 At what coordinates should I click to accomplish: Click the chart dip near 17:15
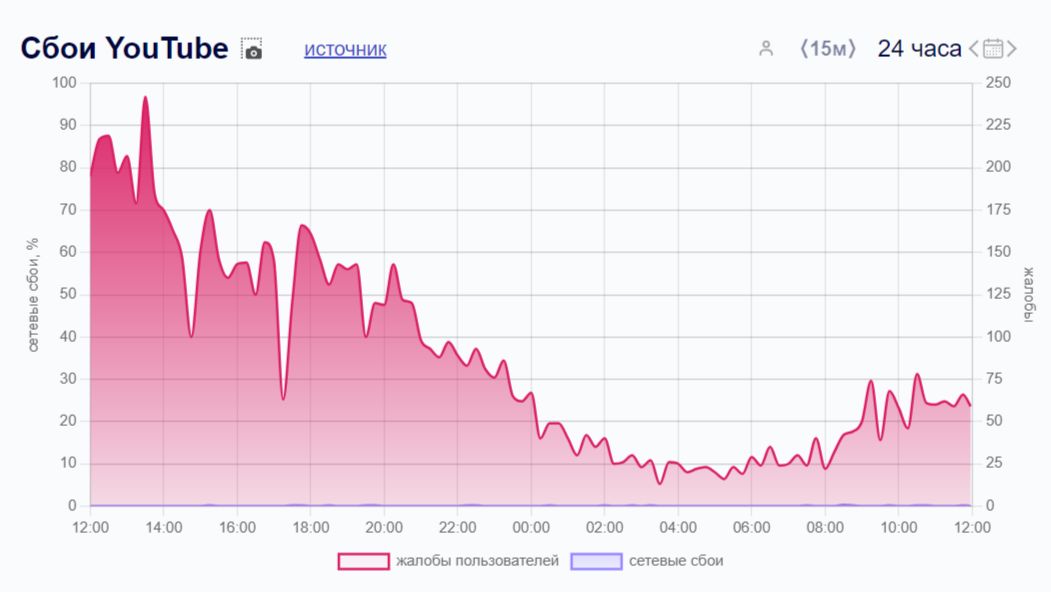(x=283, y=398)
